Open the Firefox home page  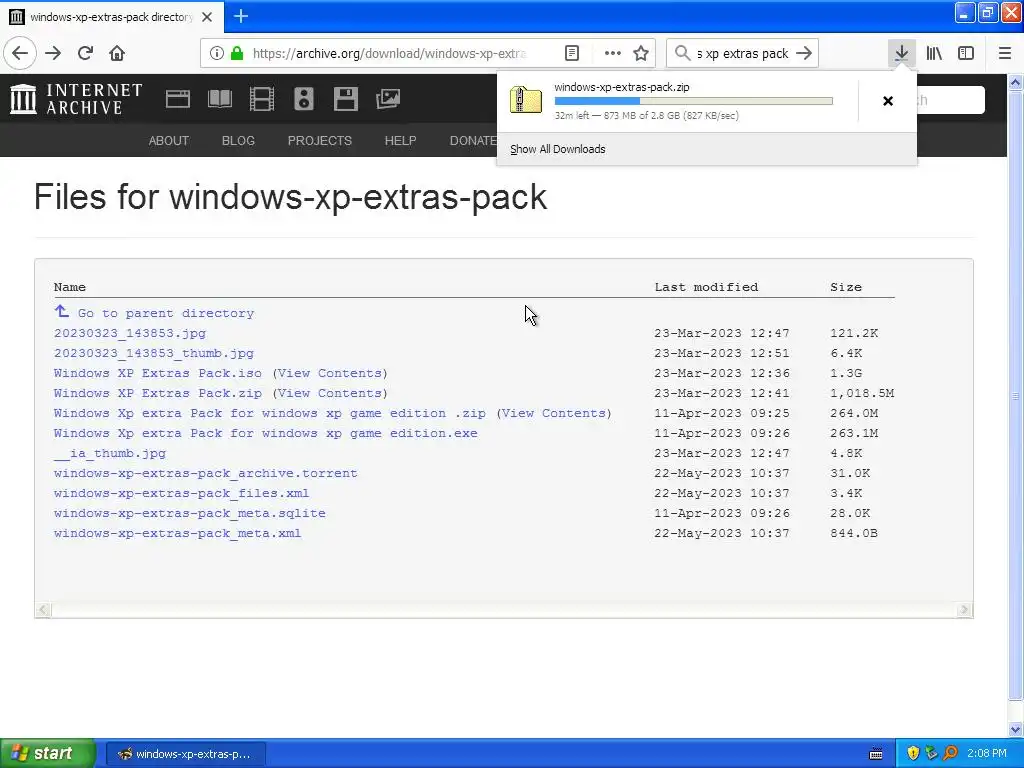pyautogui.click(x=117, y=53)
